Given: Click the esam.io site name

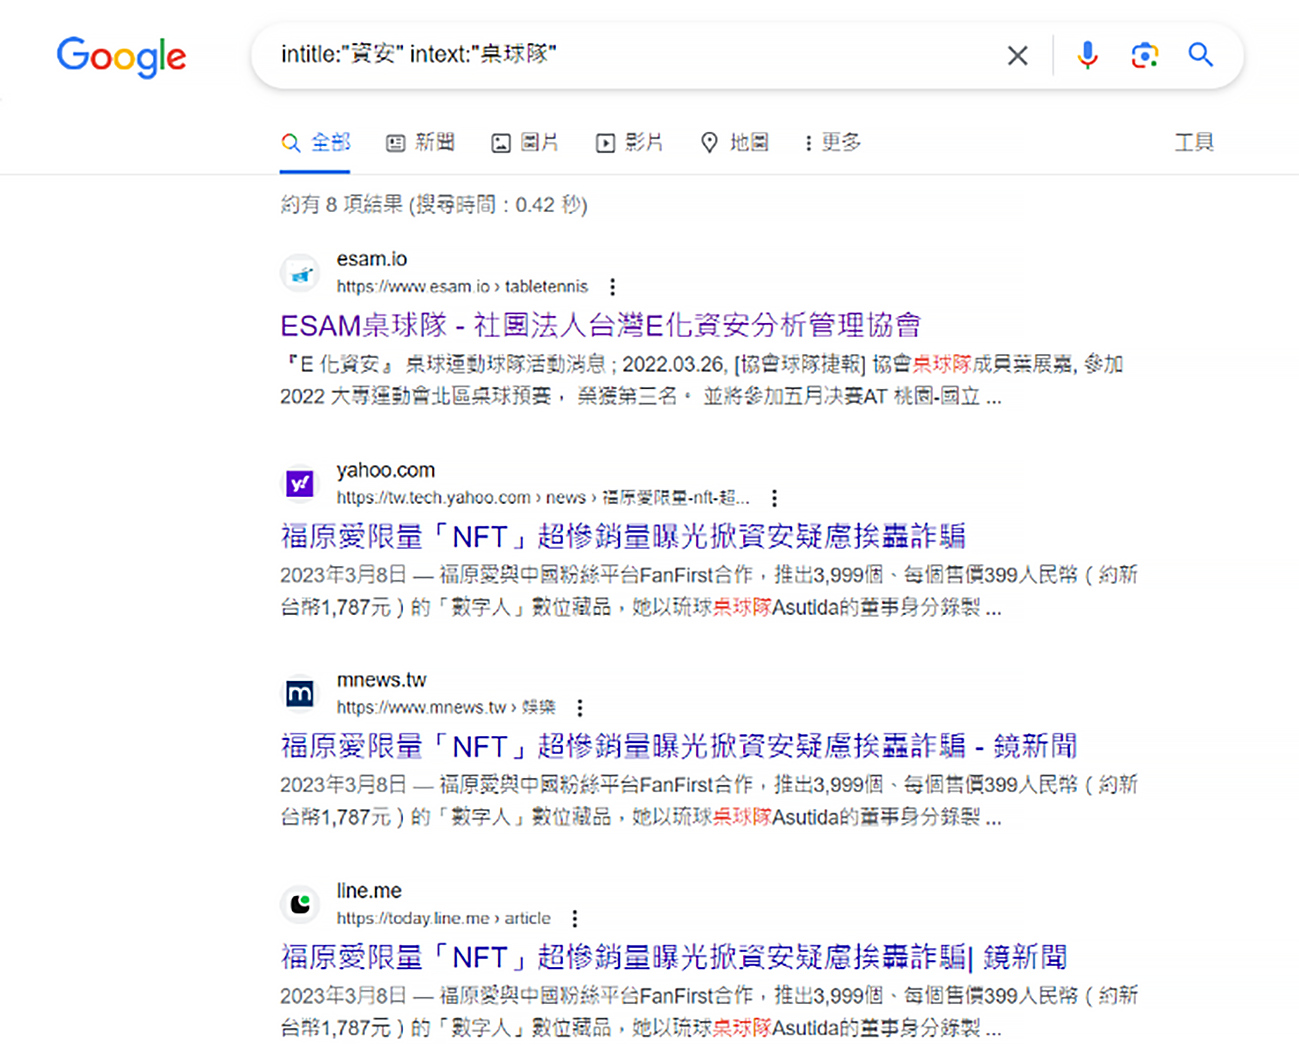Looking at the screenshot, I should (x=372, y=259).
